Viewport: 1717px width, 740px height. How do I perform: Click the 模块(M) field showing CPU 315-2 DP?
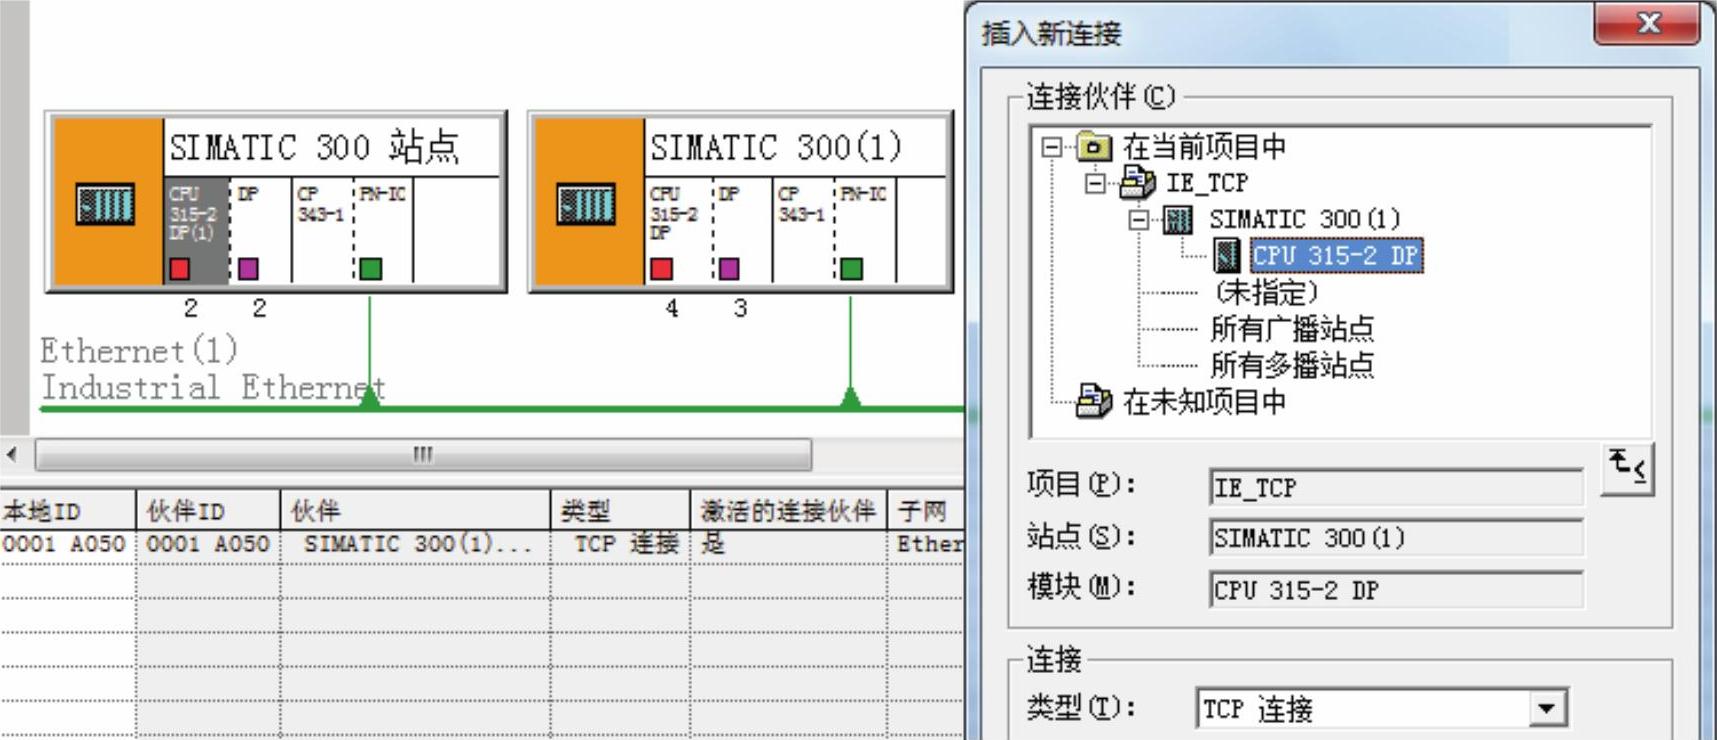[1396, 590]
